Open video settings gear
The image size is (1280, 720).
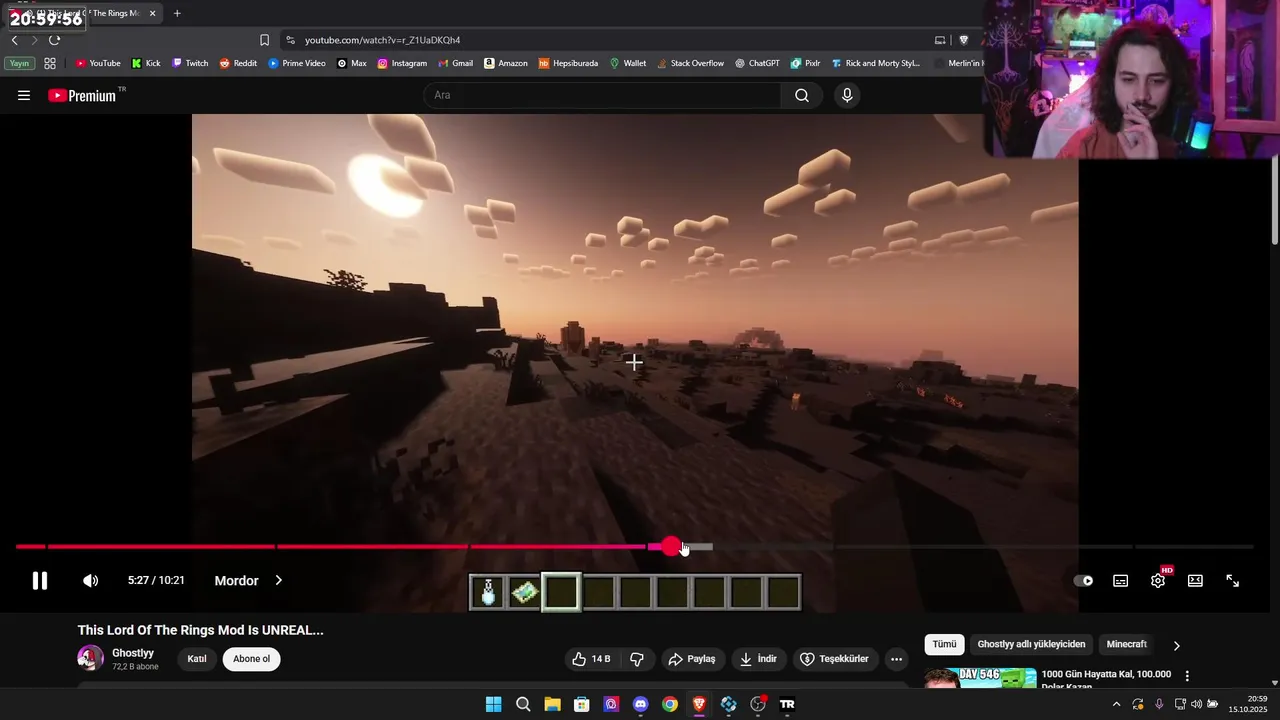pos(1158,581)
